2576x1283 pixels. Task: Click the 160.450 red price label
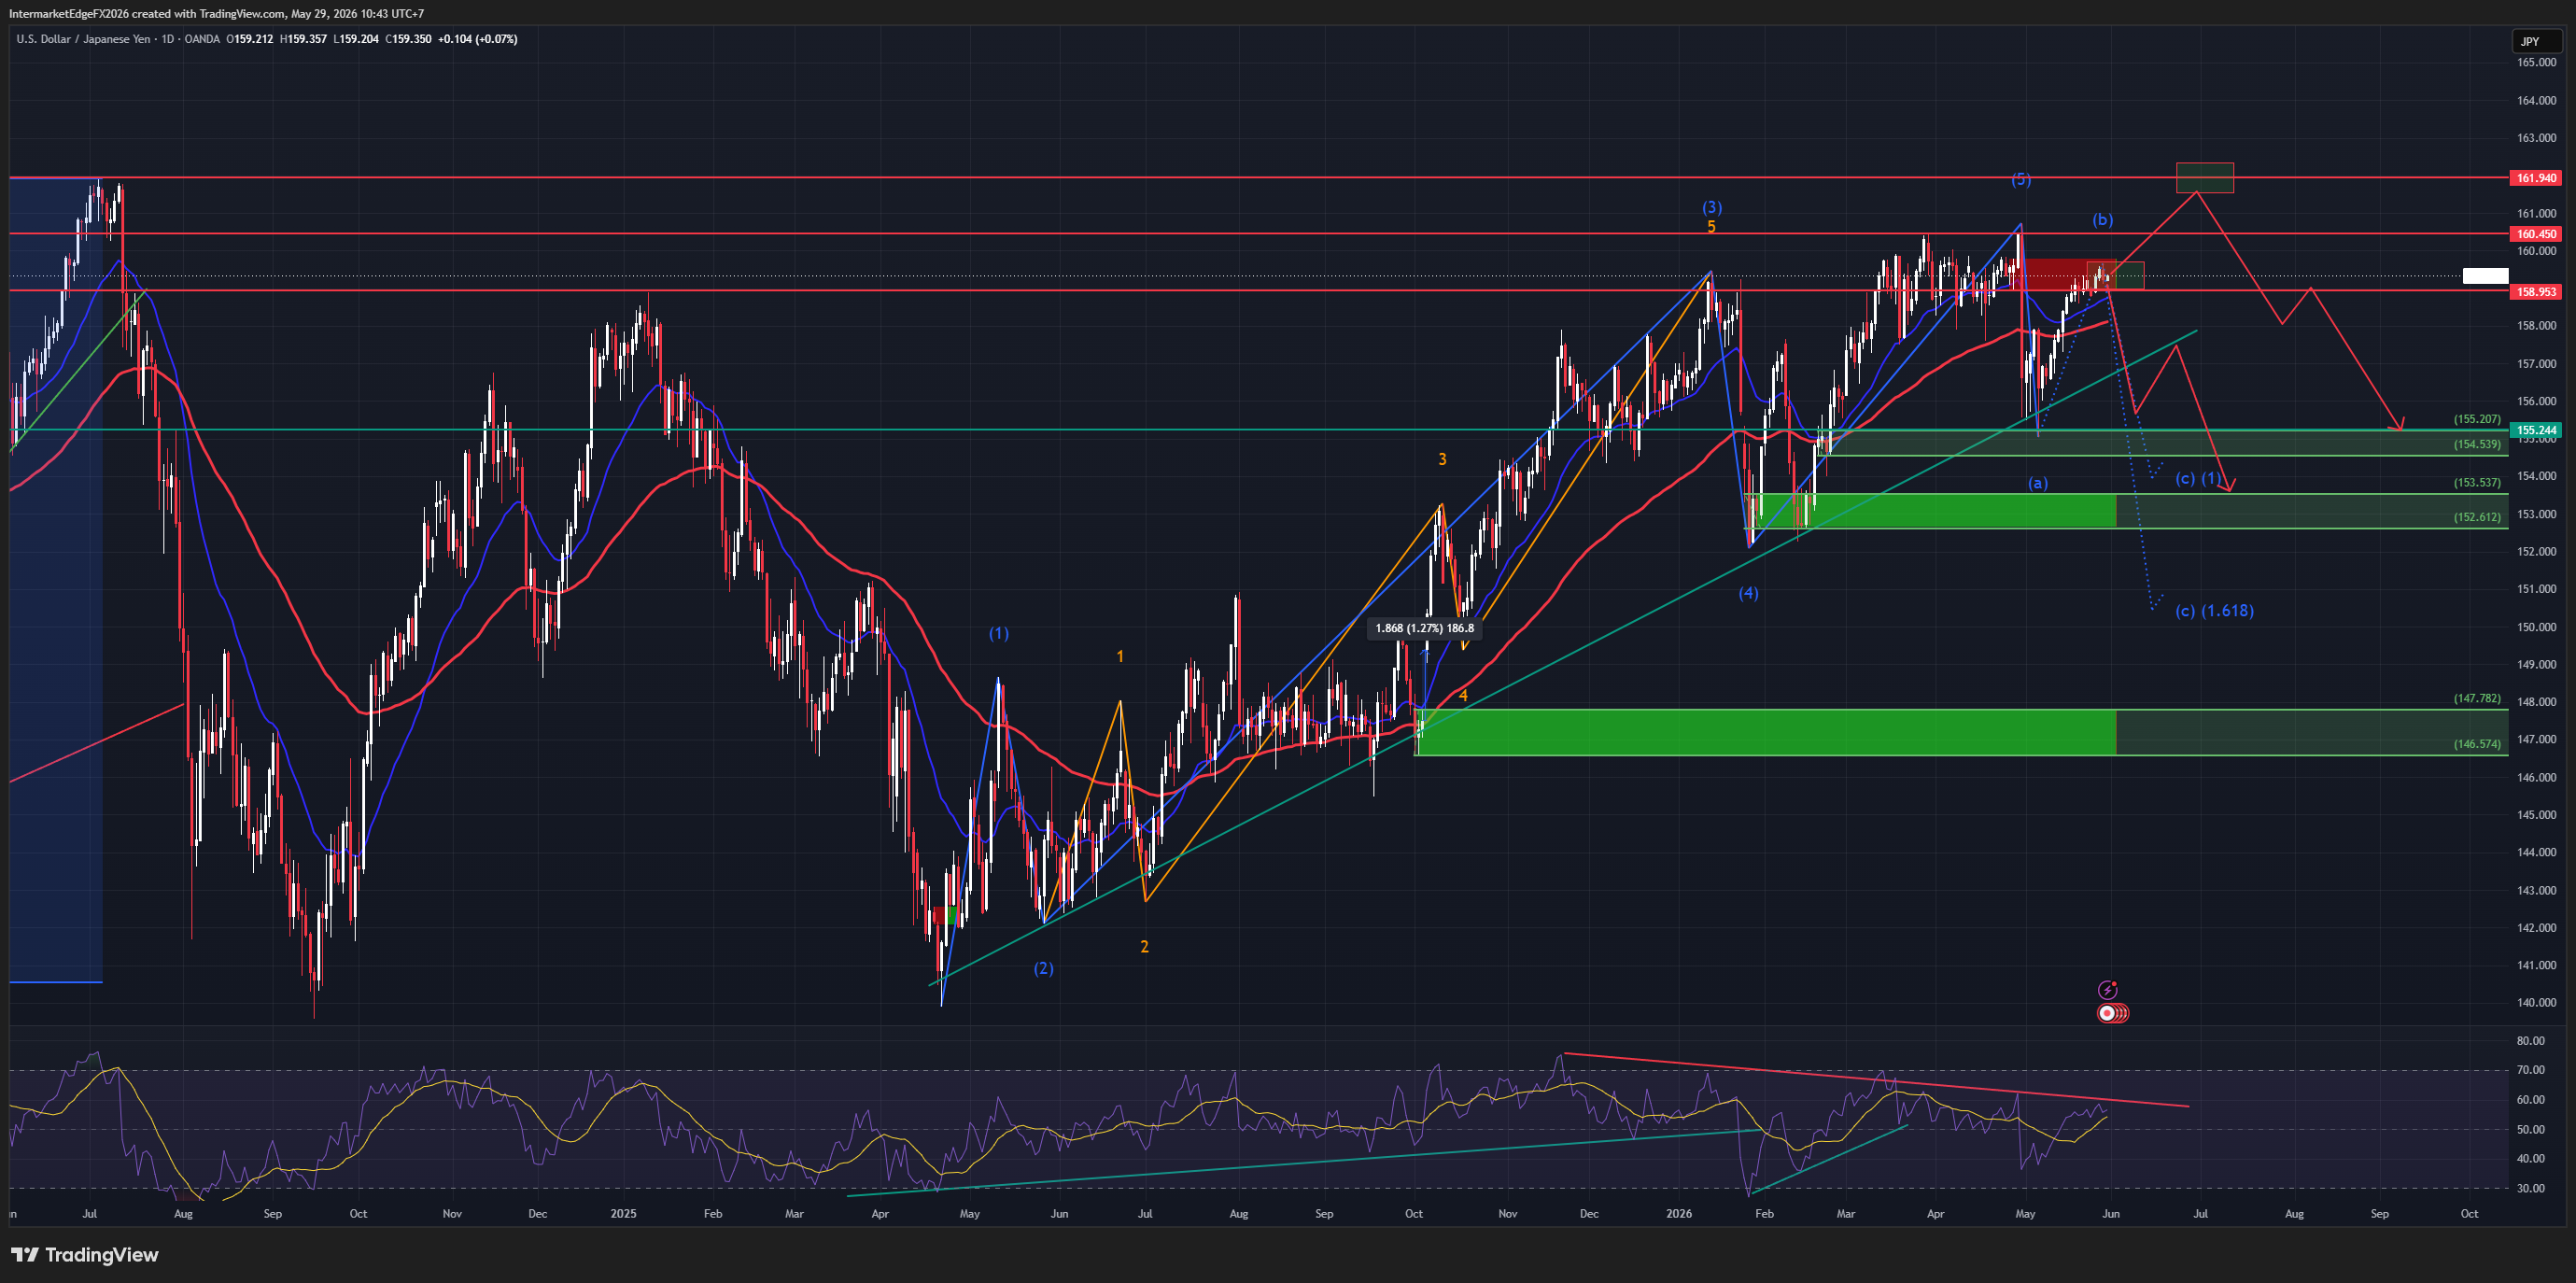(x=2536, y=234)
